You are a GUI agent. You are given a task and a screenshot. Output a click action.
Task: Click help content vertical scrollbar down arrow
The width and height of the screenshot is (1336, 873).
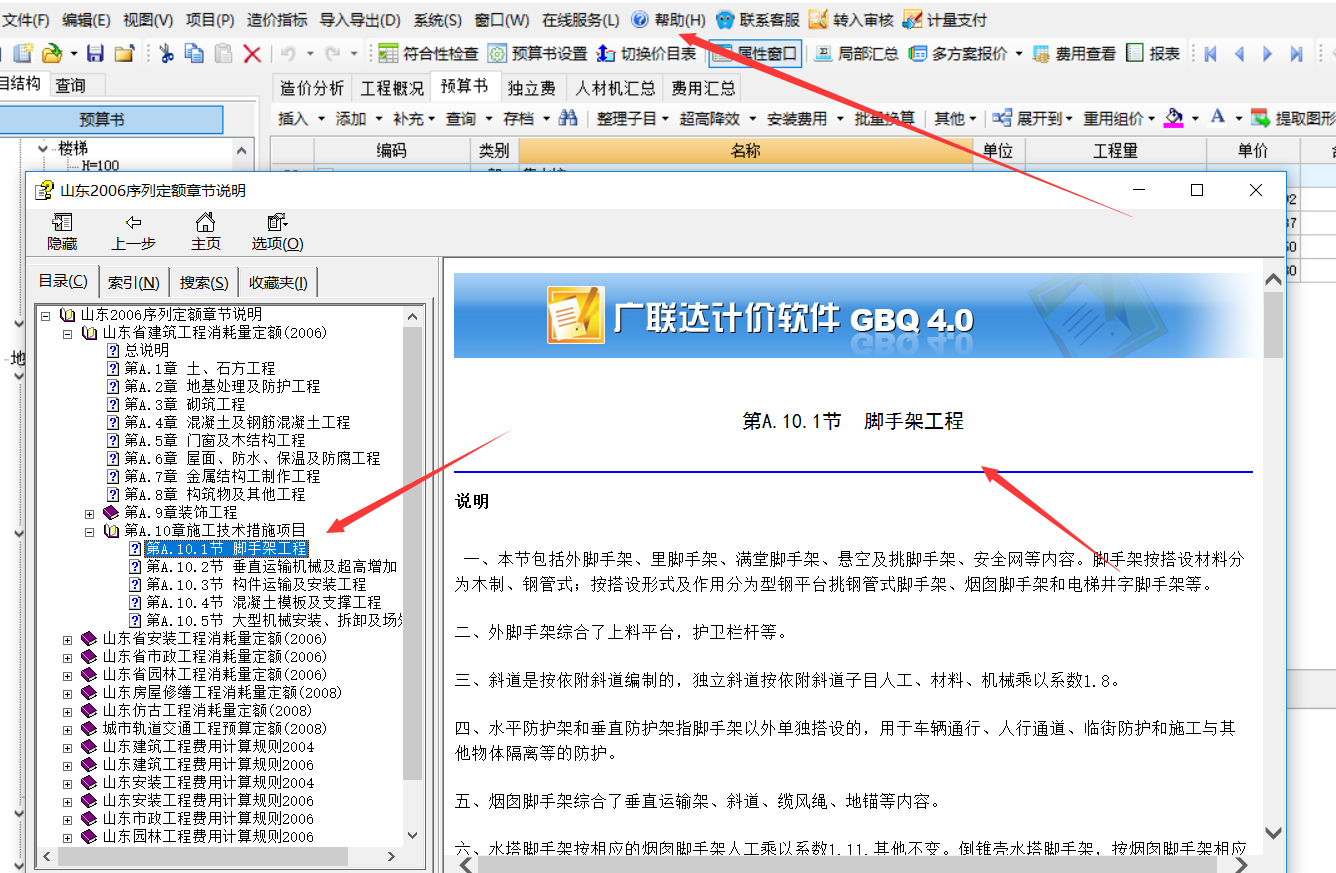coord(1273,832)
